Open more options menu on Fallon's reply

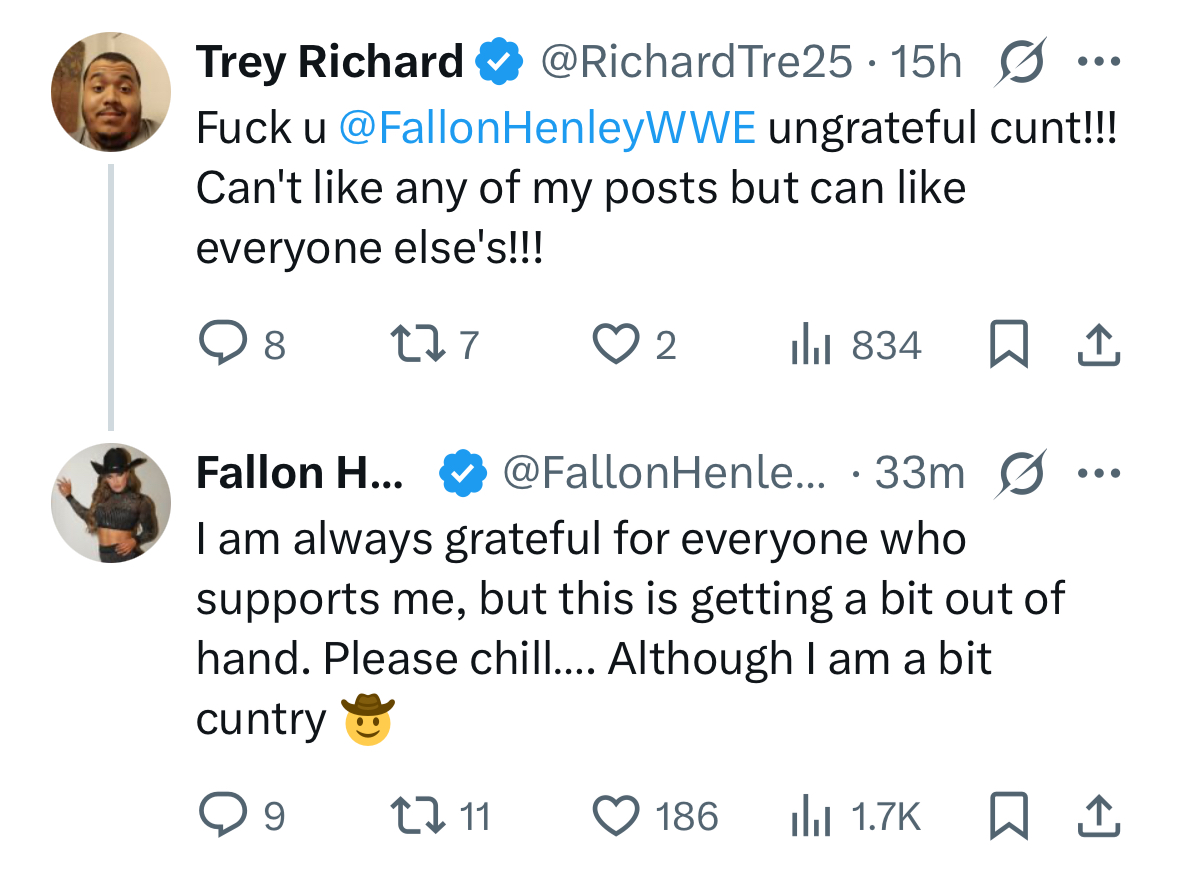(1101, 473)
